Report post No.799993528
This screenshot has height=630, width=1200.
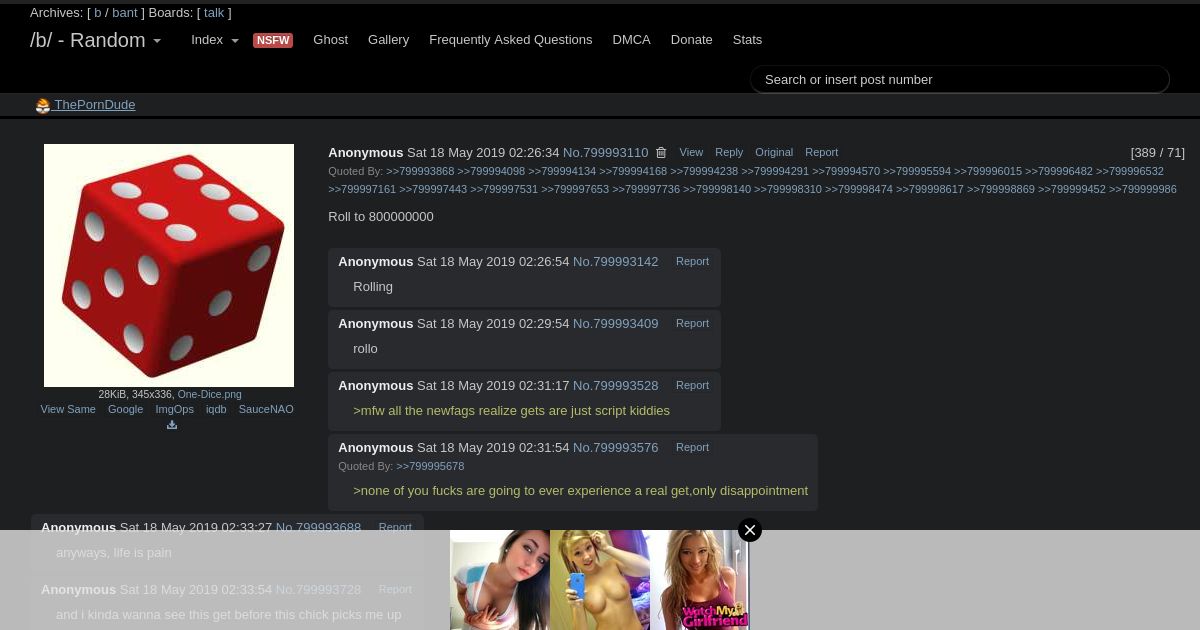tap(692, 386)
